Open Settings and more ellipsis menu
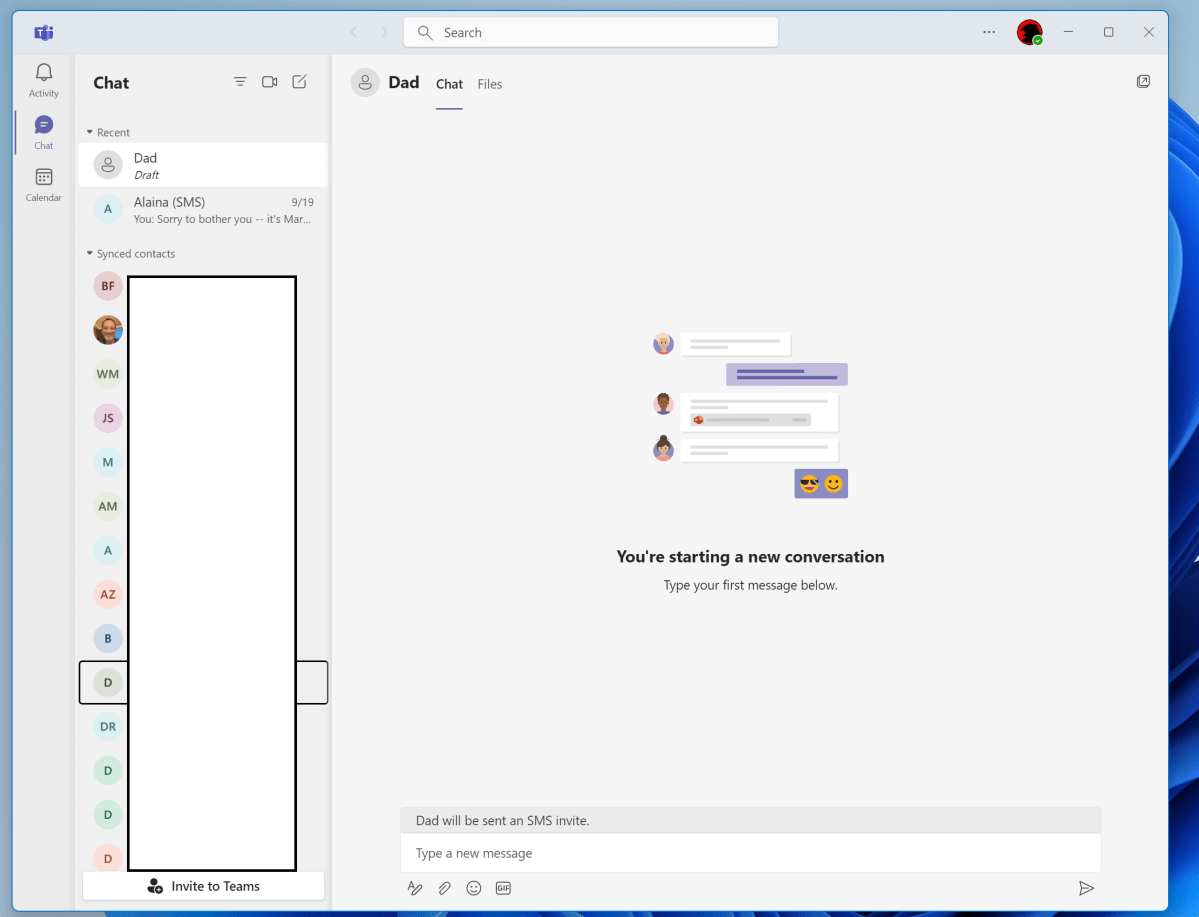1199x917 pixels. tap(989, 32)
